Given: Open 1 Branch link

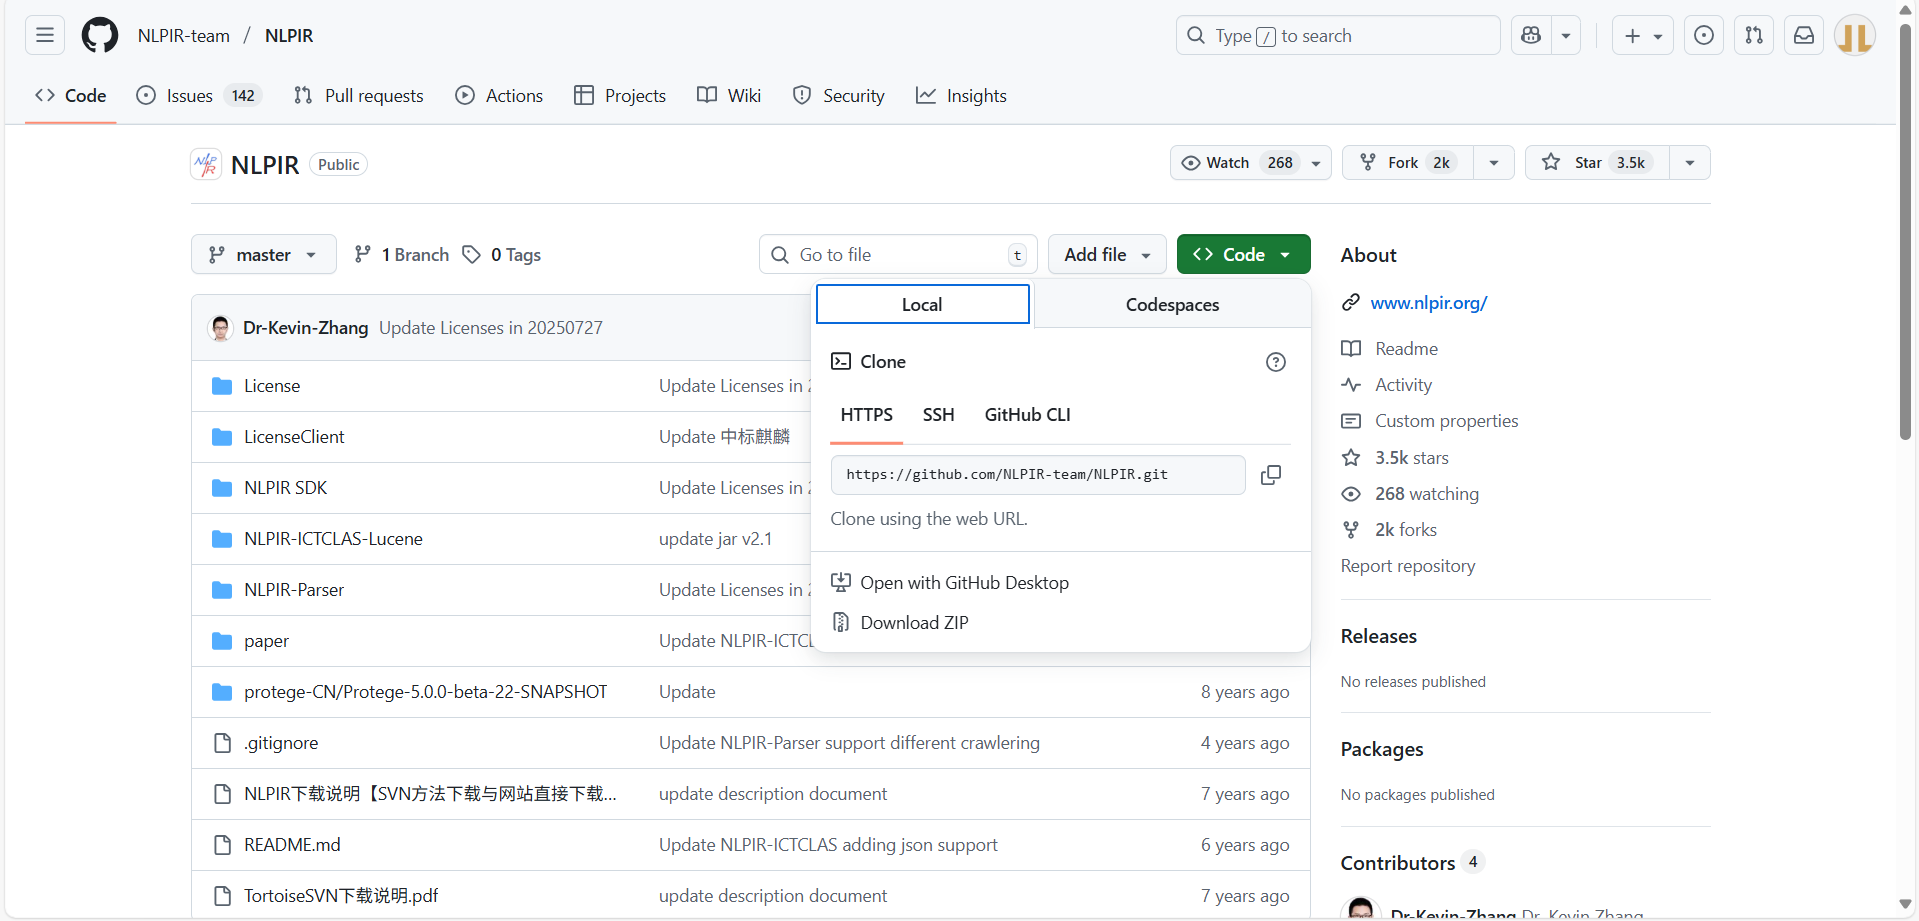Looking at the screenshot, I should (401, 255).
